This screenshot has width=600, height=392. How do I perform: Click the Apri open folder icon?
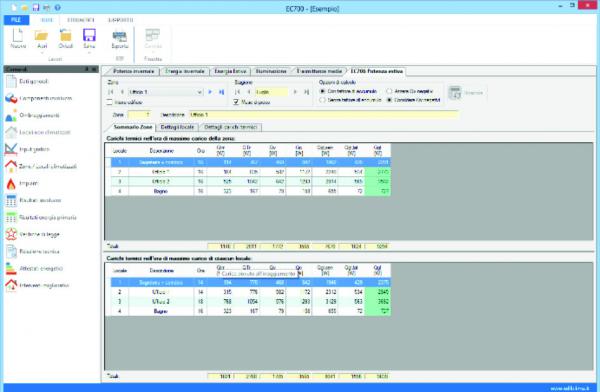click(x=41, y=36)
